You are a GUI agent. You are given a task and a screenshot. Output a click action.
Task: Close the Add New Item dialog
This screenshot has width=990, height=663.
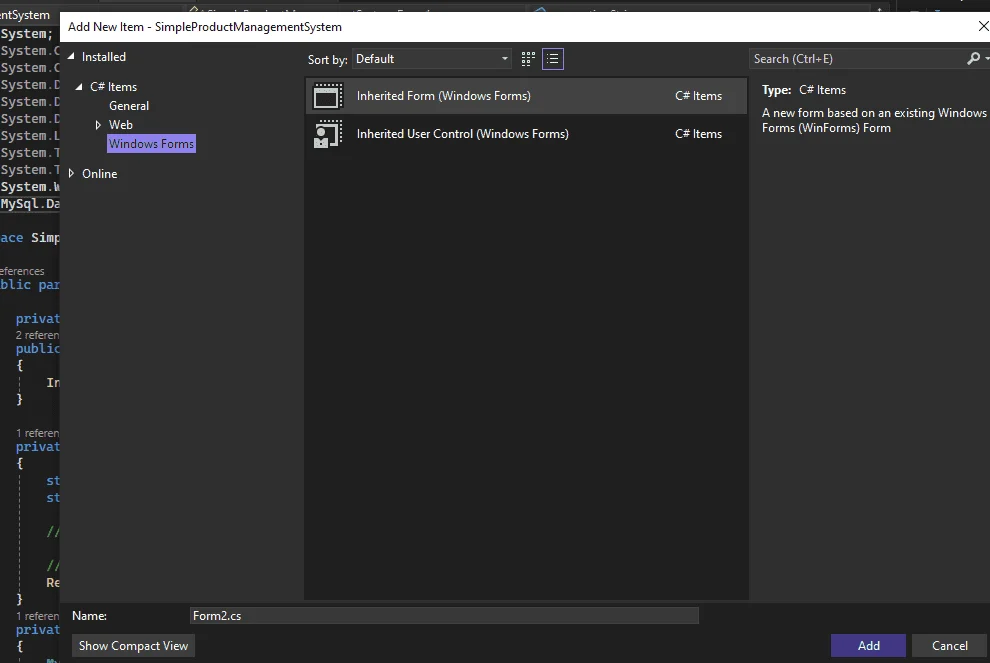click(982, 27)
